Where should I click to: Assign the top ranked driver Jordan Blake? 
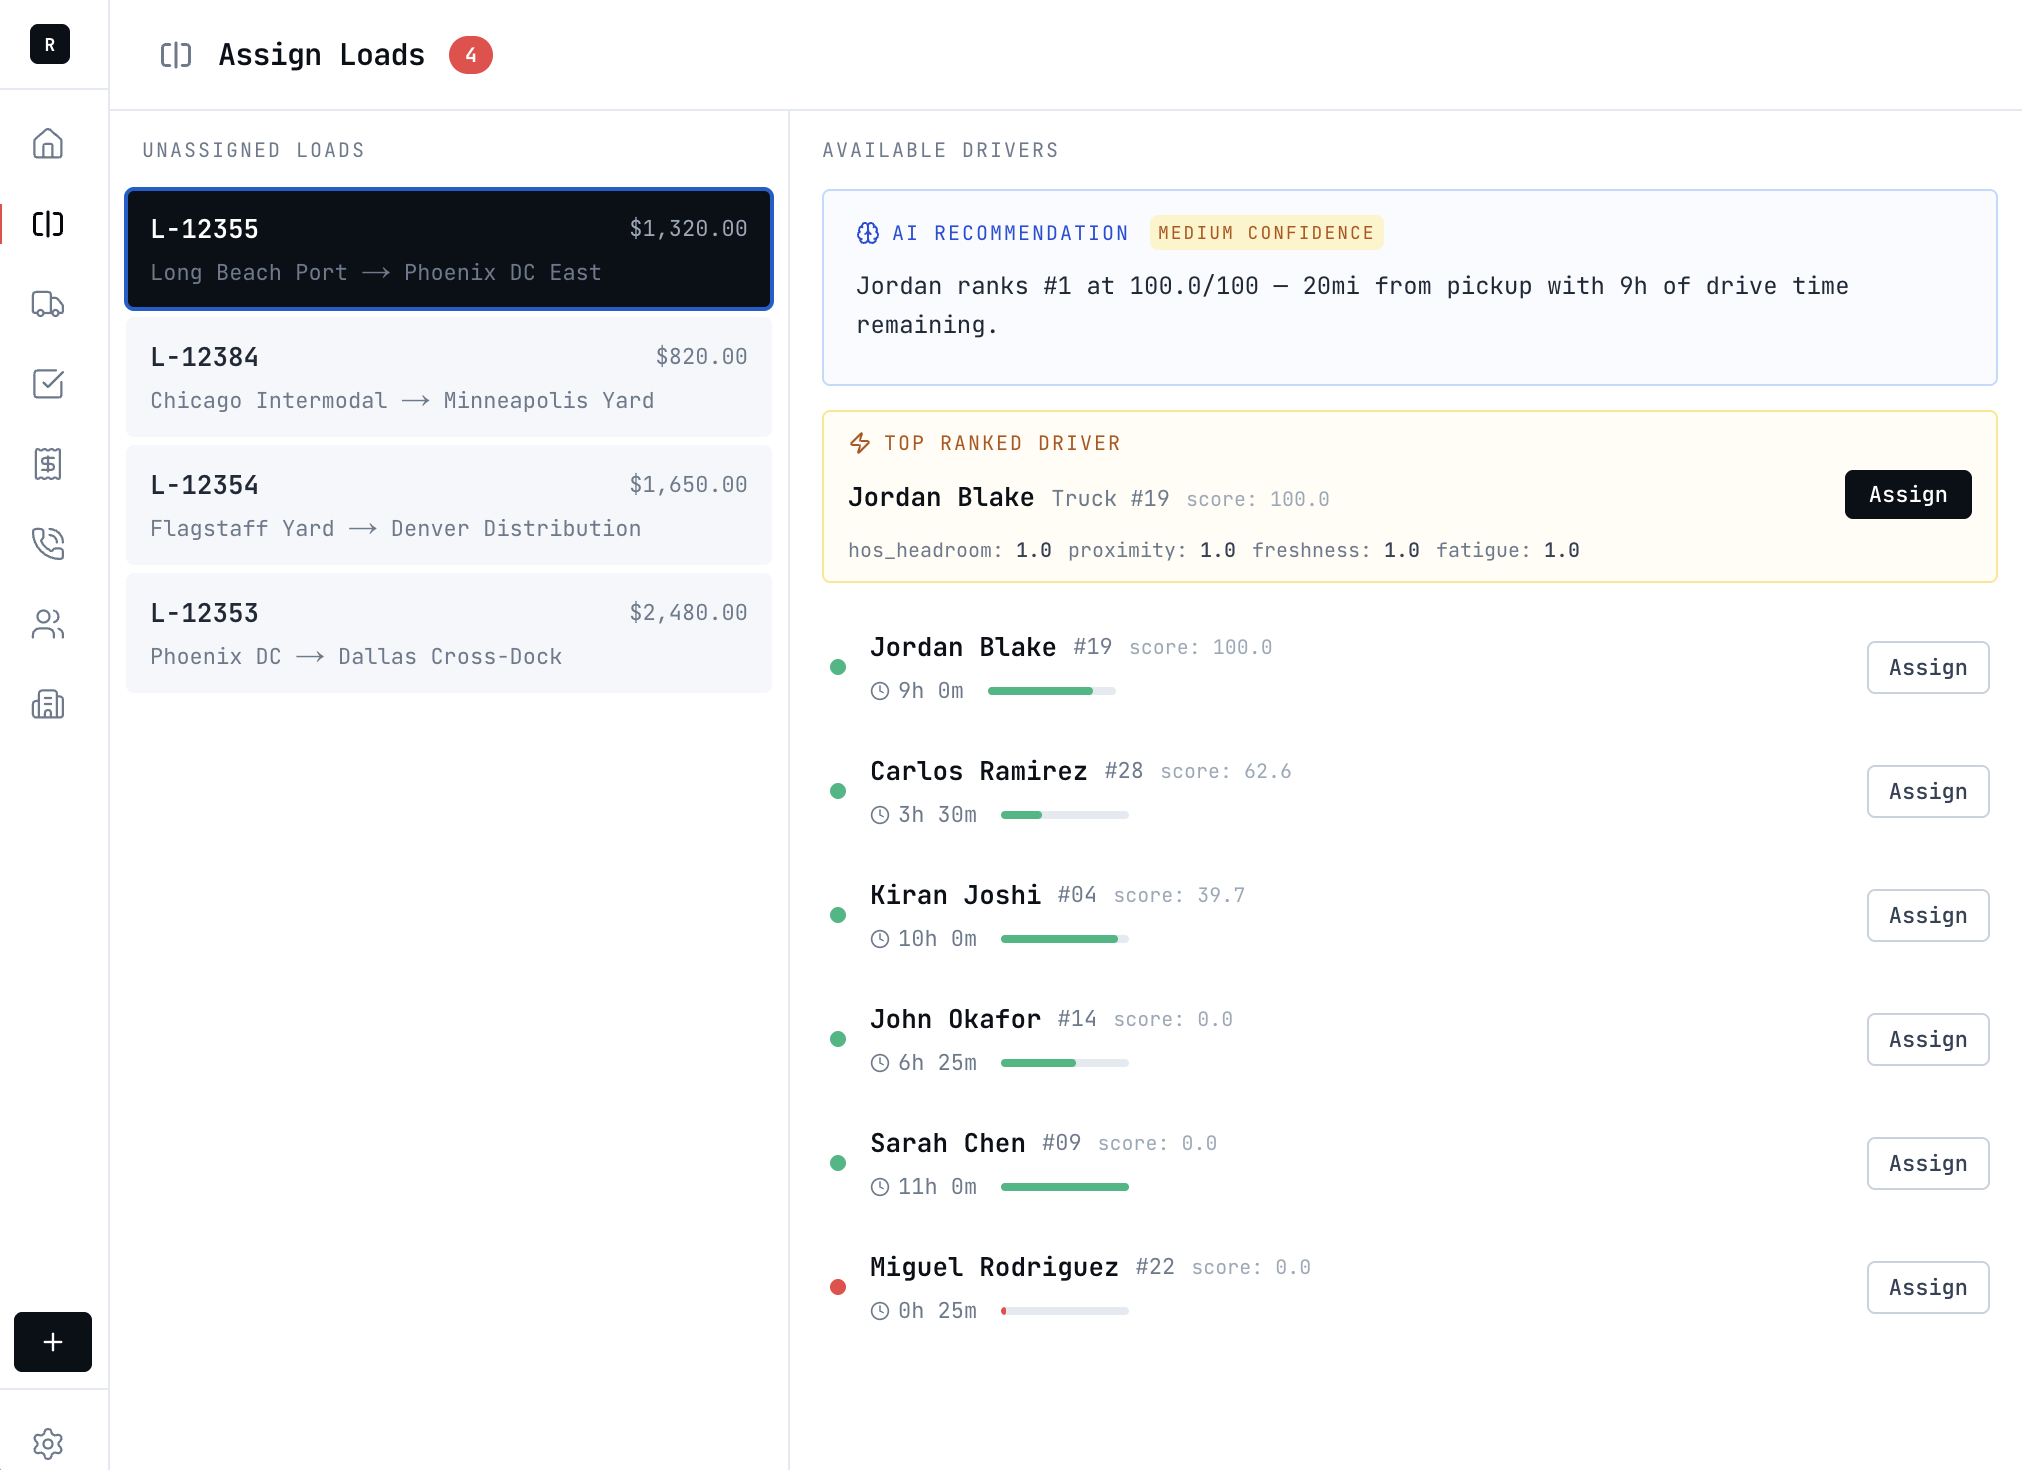(x=1907, y=494)
